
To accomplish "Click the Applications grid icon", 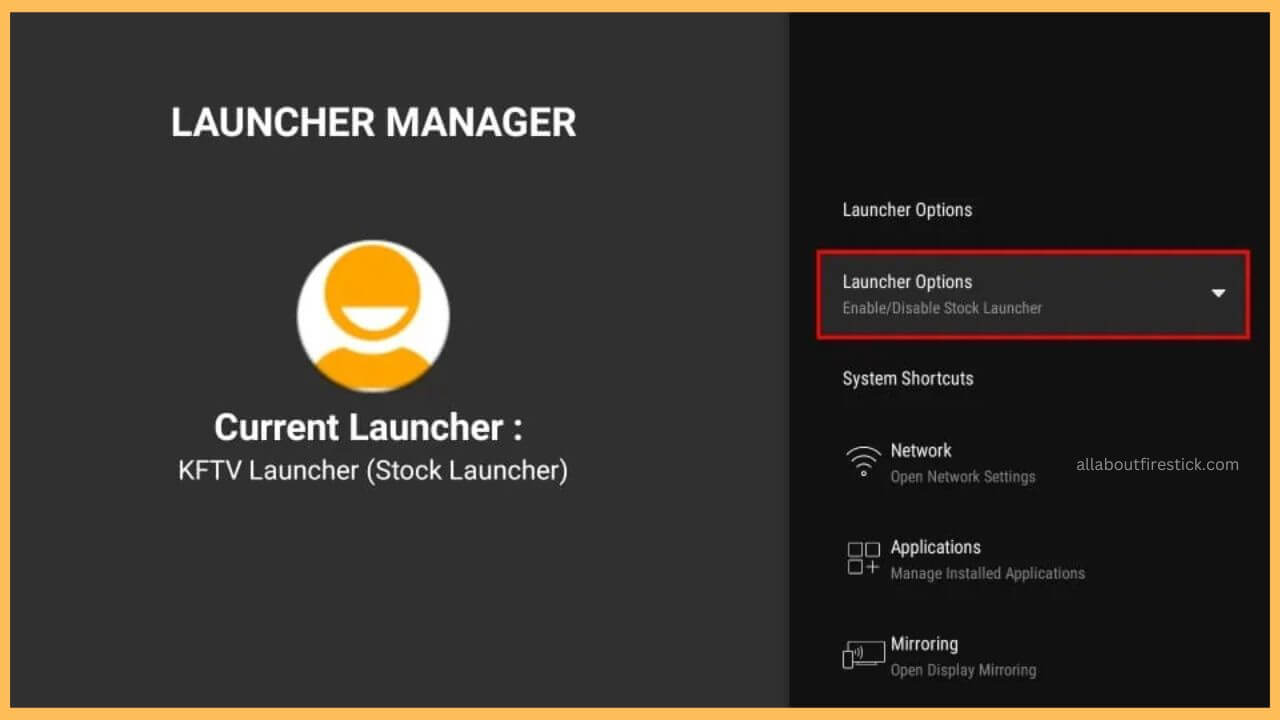I will pyautogui.click(x=862, y=559).
